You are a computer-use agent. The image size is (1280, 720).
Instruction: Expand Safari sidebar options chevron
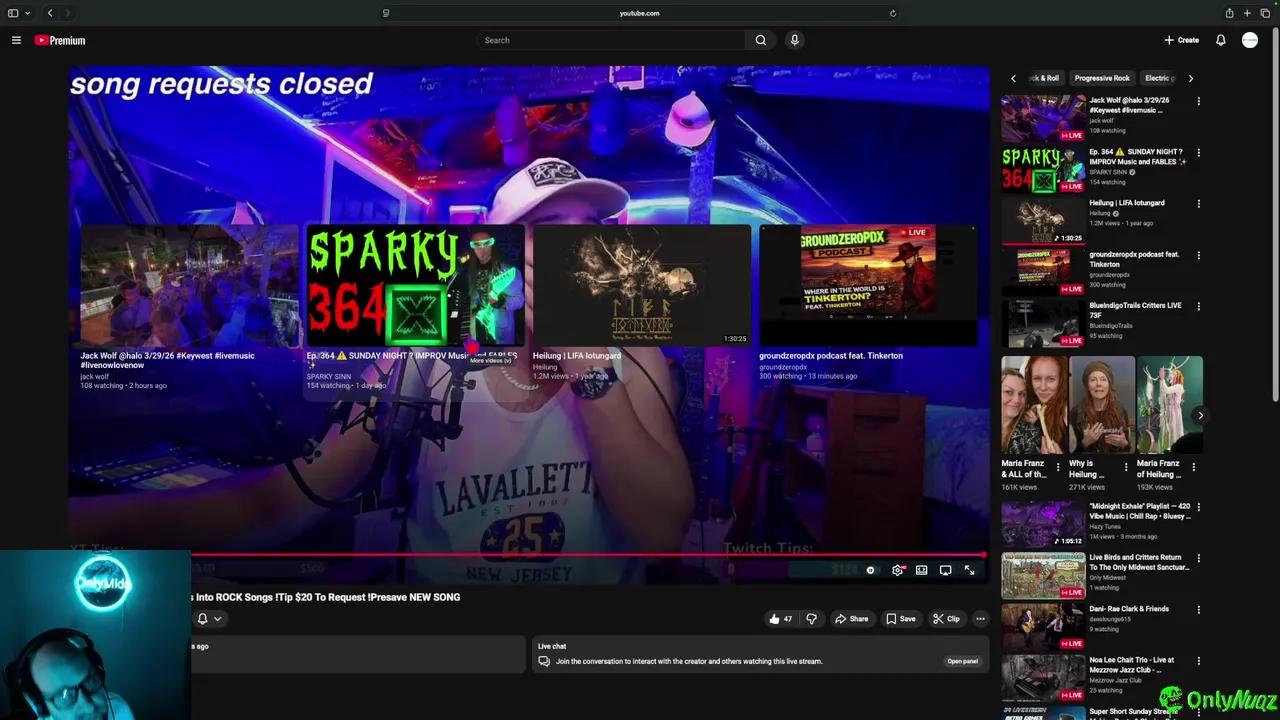point(27,13)
